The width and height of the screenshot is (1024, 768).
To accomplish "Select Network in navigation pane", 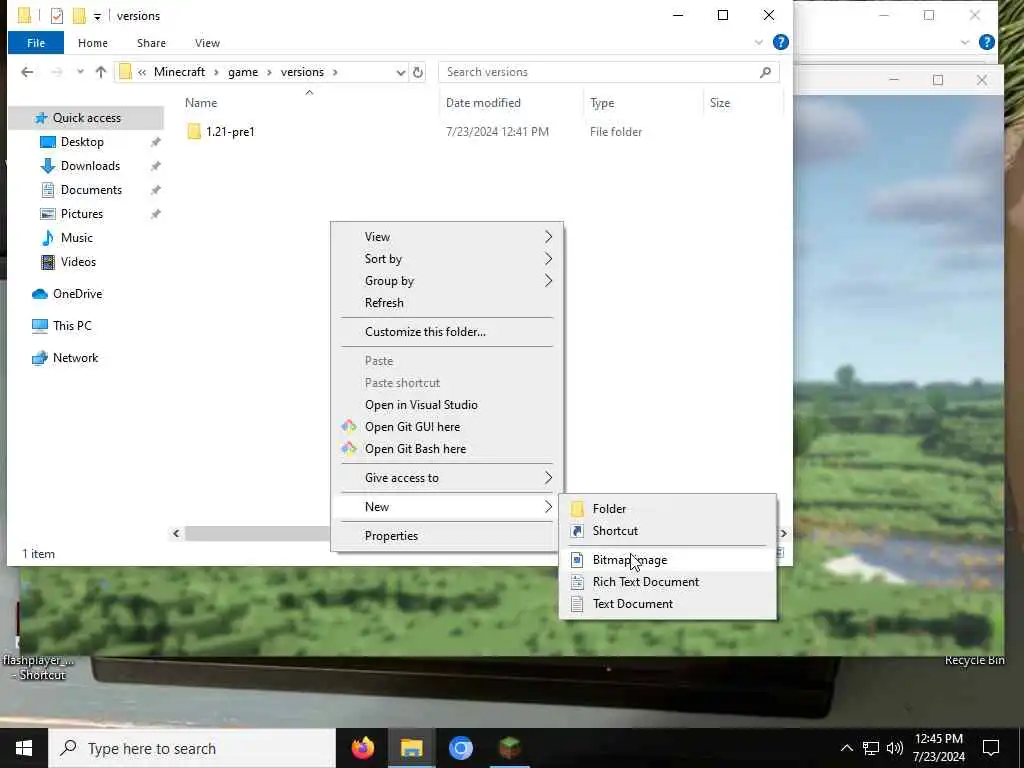I will click(x=75, y=358).
